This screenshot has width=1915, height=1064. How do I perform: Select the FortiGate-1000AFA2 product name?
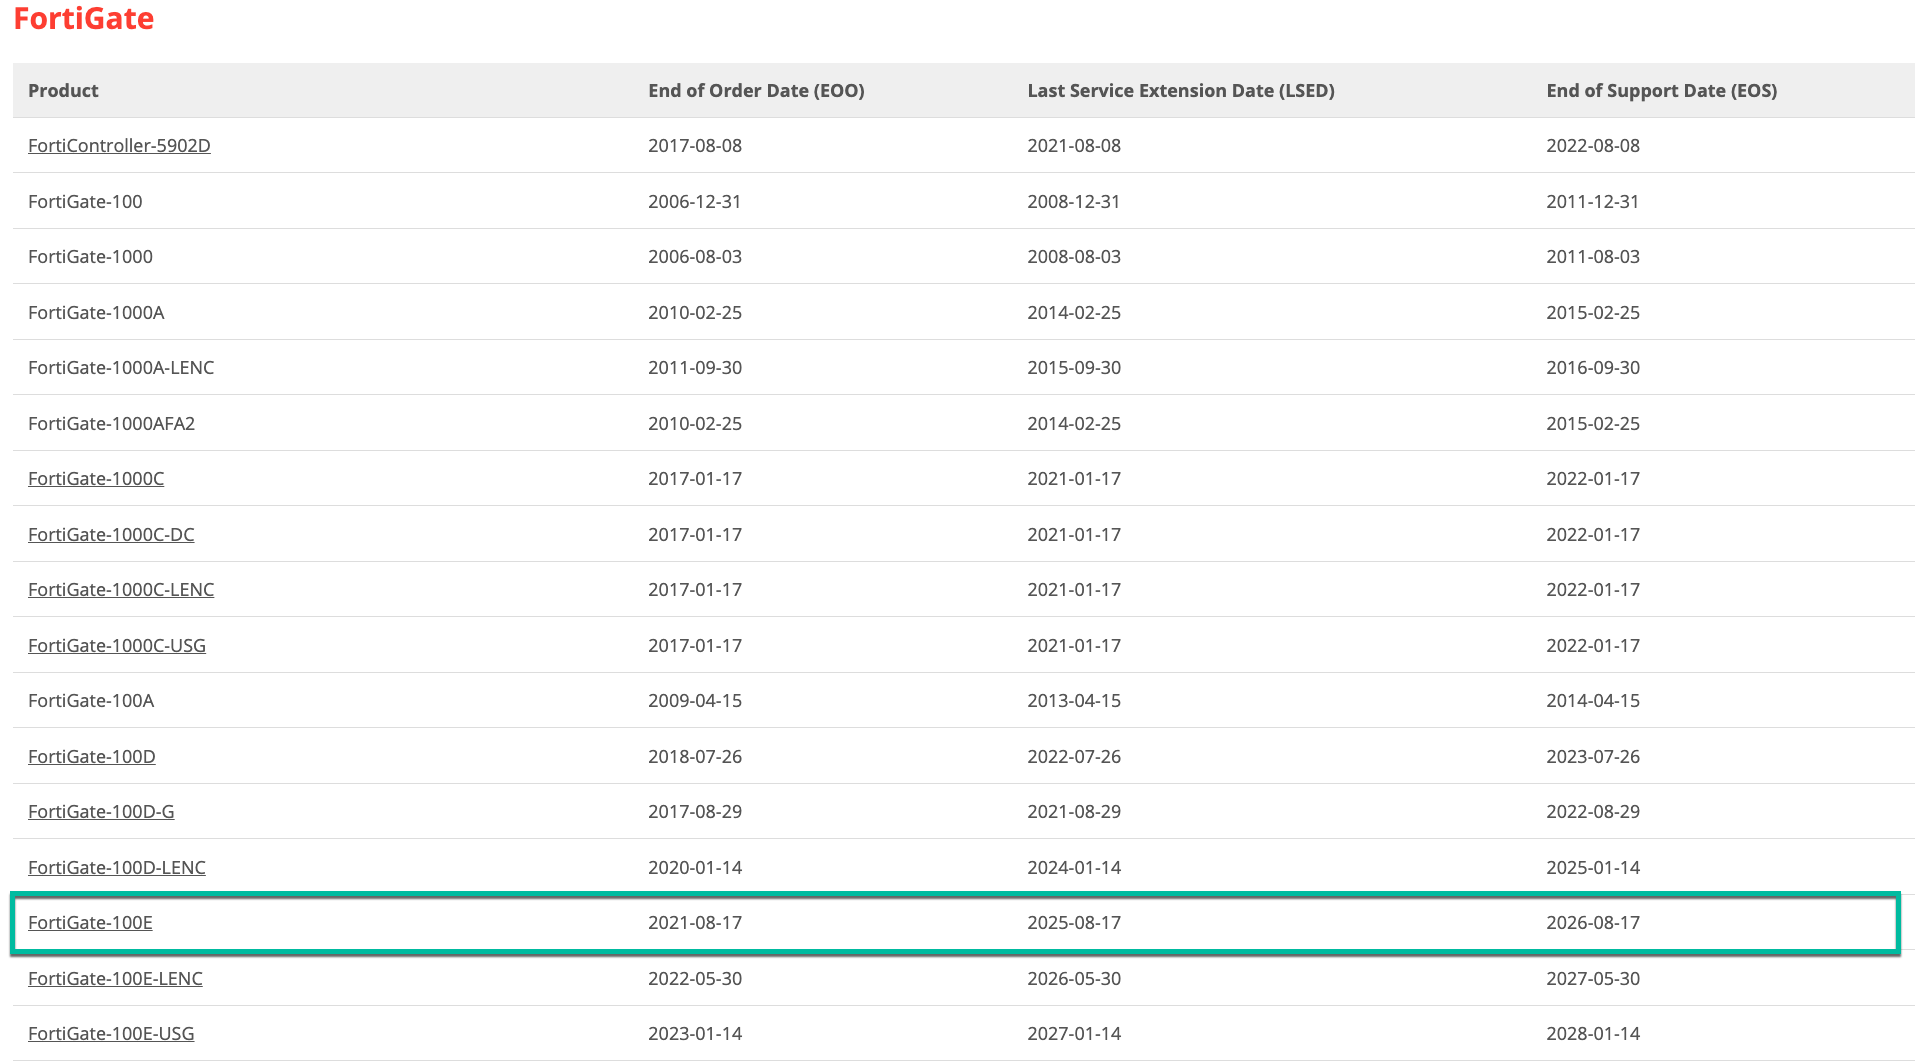click(x=111, y=424)
